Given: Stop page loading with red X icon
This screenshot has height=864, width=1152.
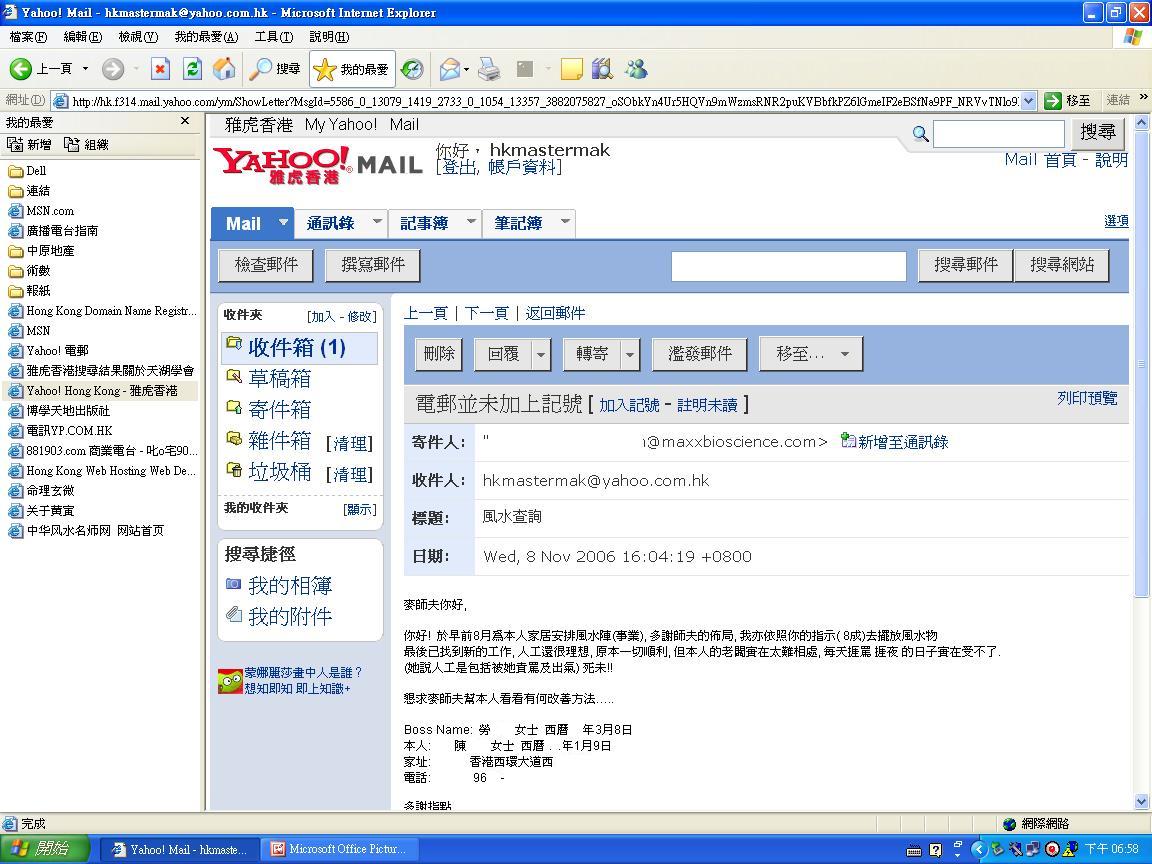Looking at the screenshot, I should (x=160, y=69).
